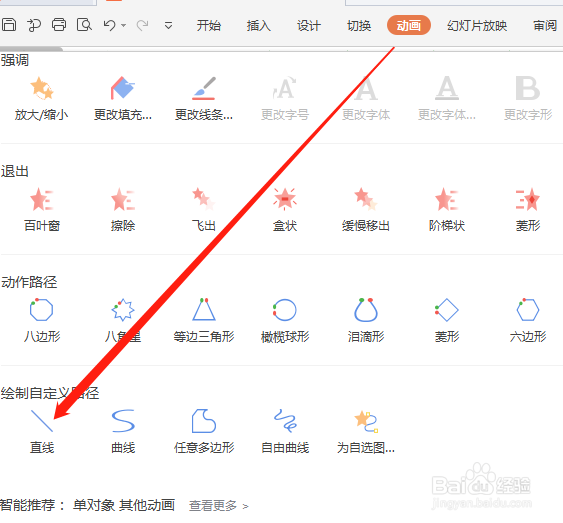This screenshot has height=523, width=563.
Task: Choose the 更改字号 emphasis effect
Action: tap(285, 98)
